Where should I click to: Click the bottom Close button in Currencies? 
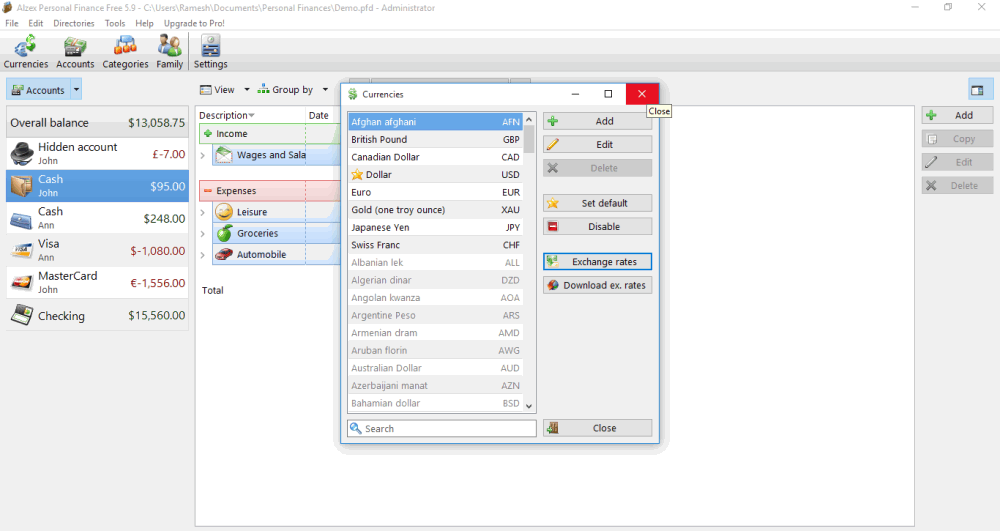coord(598,428)
